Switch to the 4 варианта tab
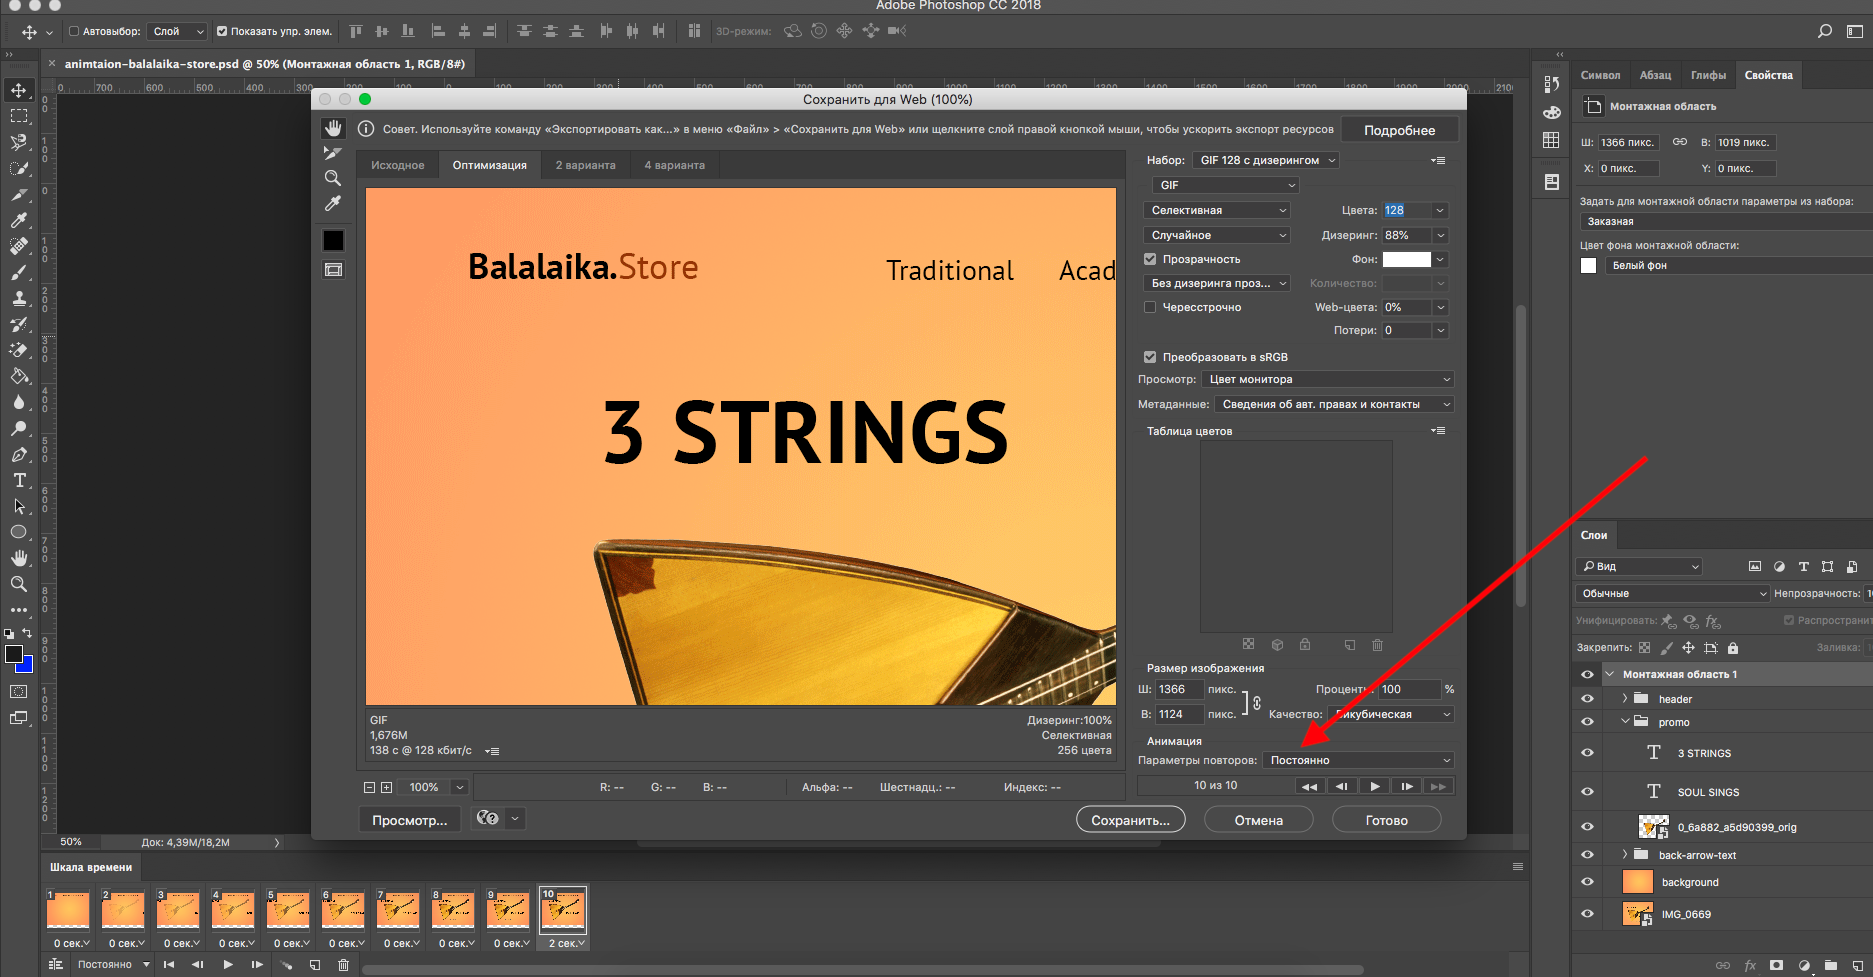This screenshot has width=1873, height=977. [x=674, y=165]
